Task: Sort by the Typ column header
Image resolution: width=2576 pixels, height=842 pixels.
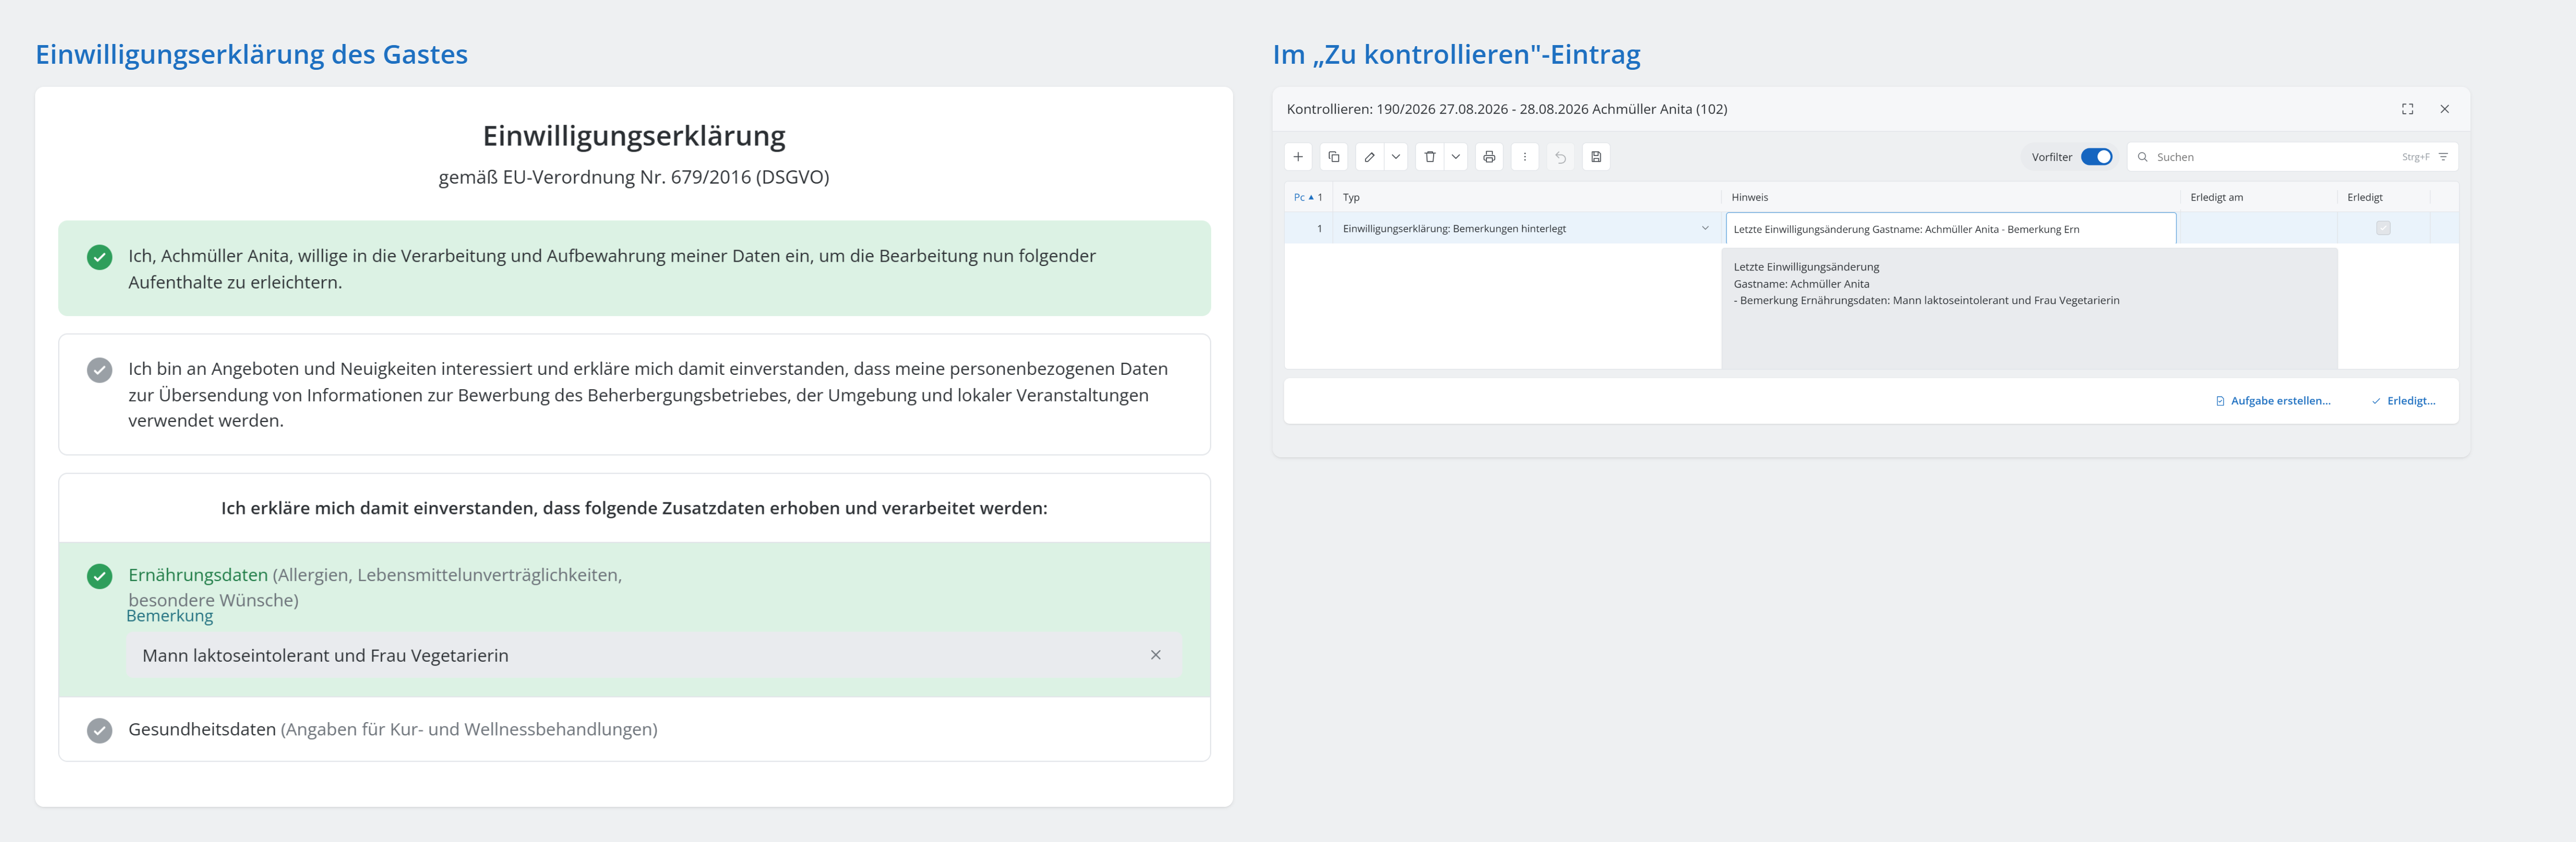Action: pos(1352,197)
